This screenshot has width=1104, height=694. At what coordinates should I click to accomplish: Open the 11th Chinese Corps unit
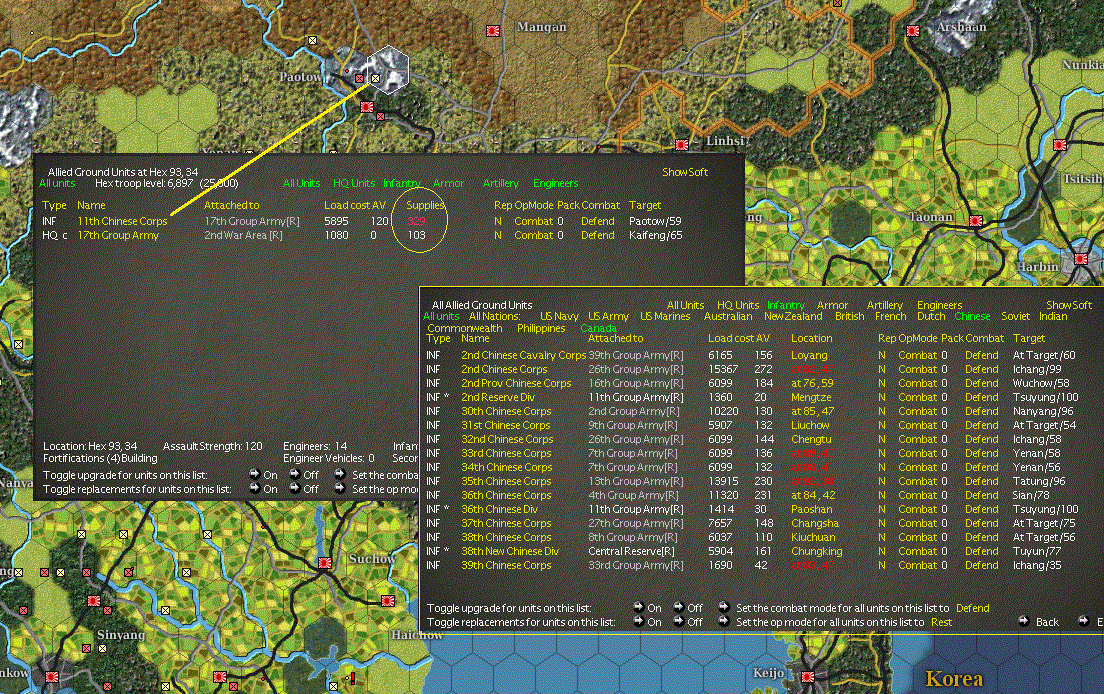point(123,221)
